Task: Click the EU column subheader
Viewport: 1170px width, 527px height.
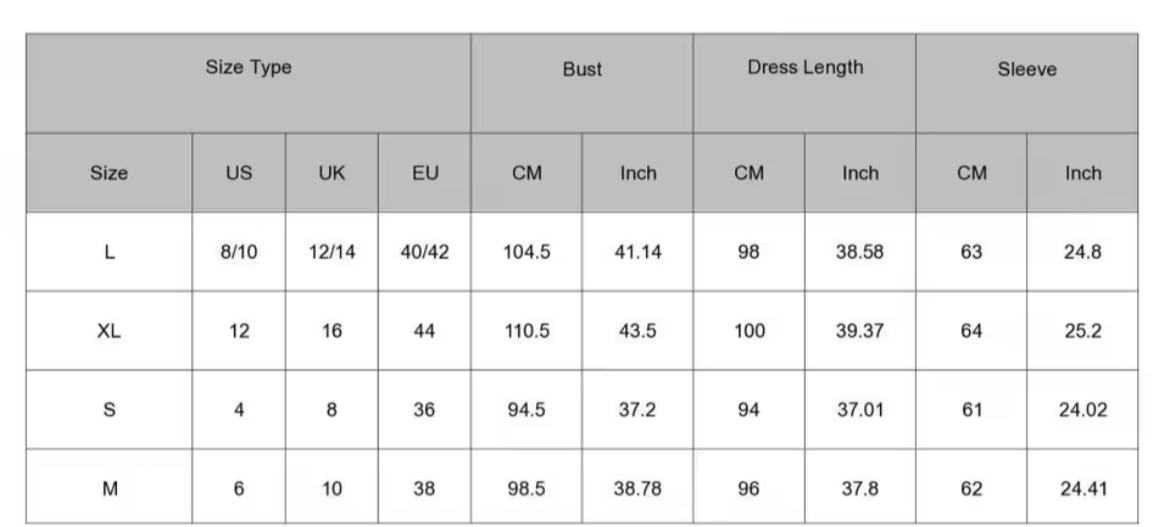Action: pyautogui.click(x=425, y=173)
